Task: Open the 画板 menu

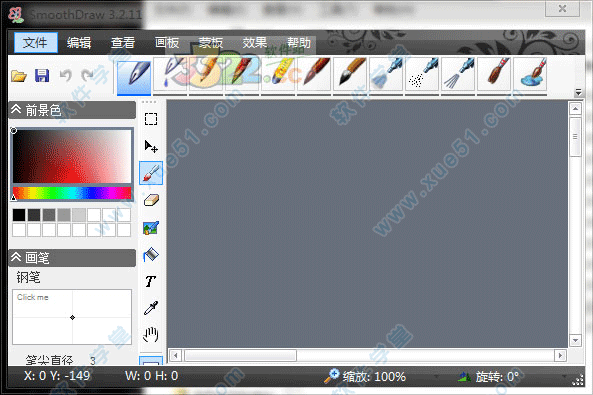Action: 167,42
